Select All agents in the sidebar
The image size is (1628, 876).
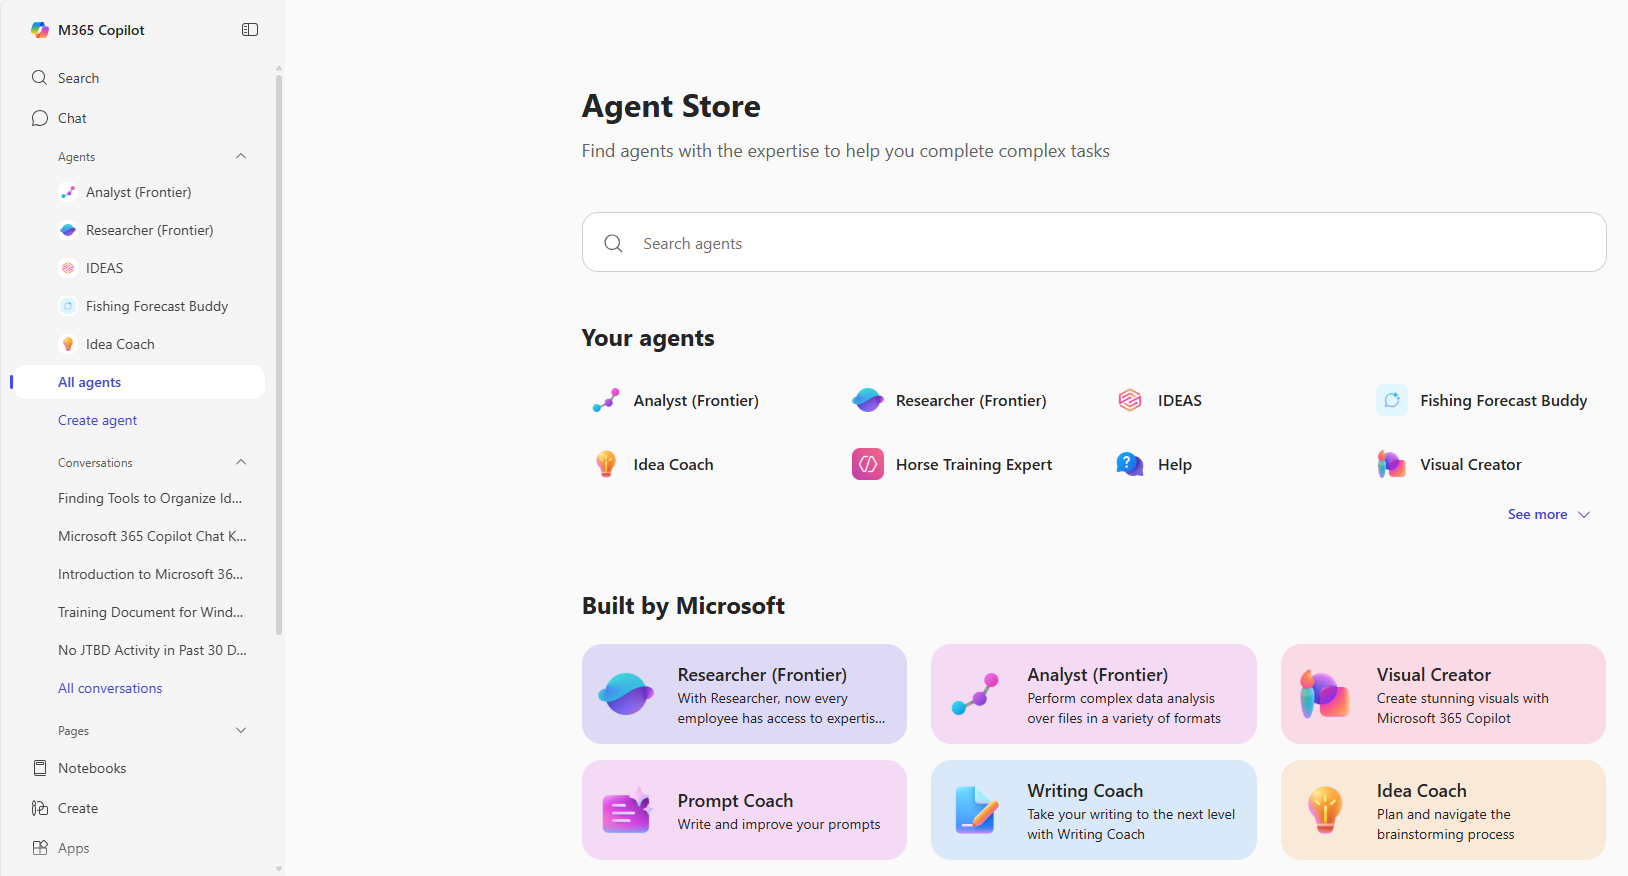tap(89, 381)
